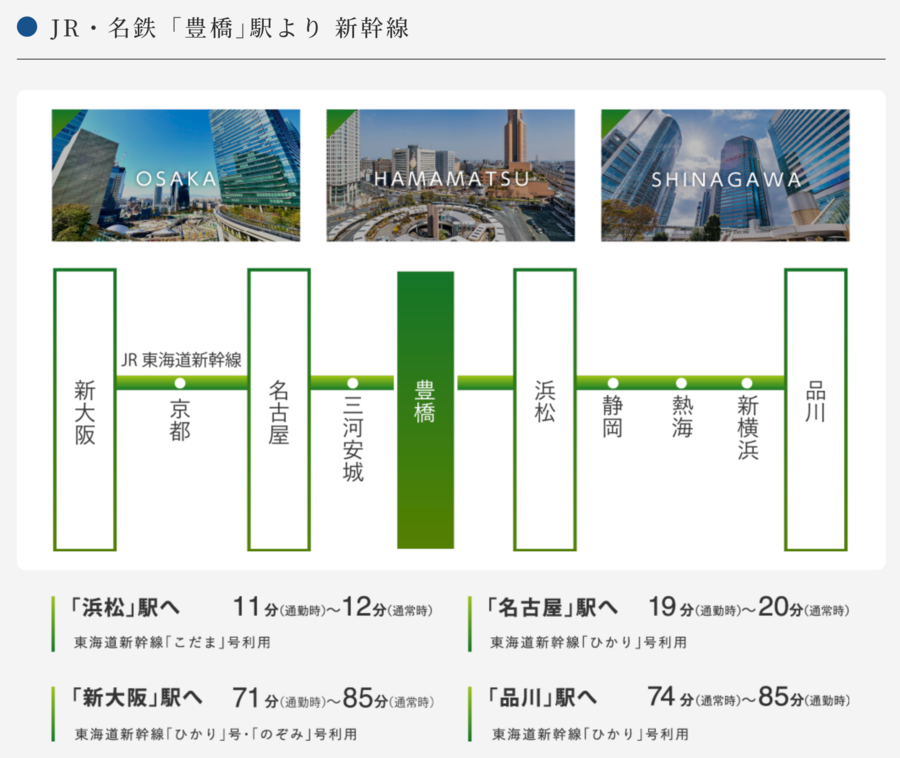
Task: Click the 「品川」駅へ travel time heading
Action: pos(541,697)
